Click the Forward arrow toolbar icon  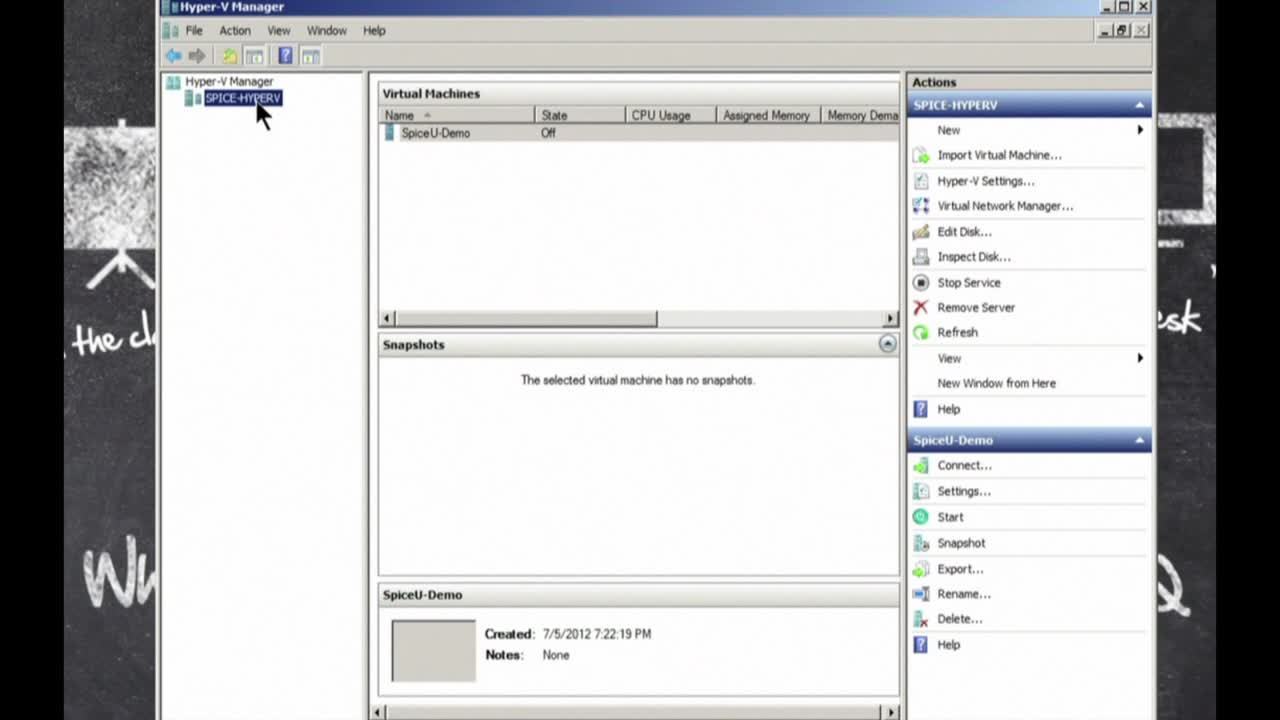point(197,56)
